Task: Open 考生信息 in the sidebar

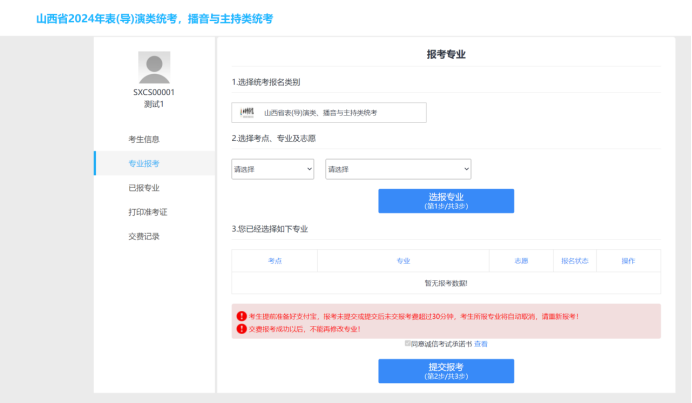Action: tap(144, 139)
